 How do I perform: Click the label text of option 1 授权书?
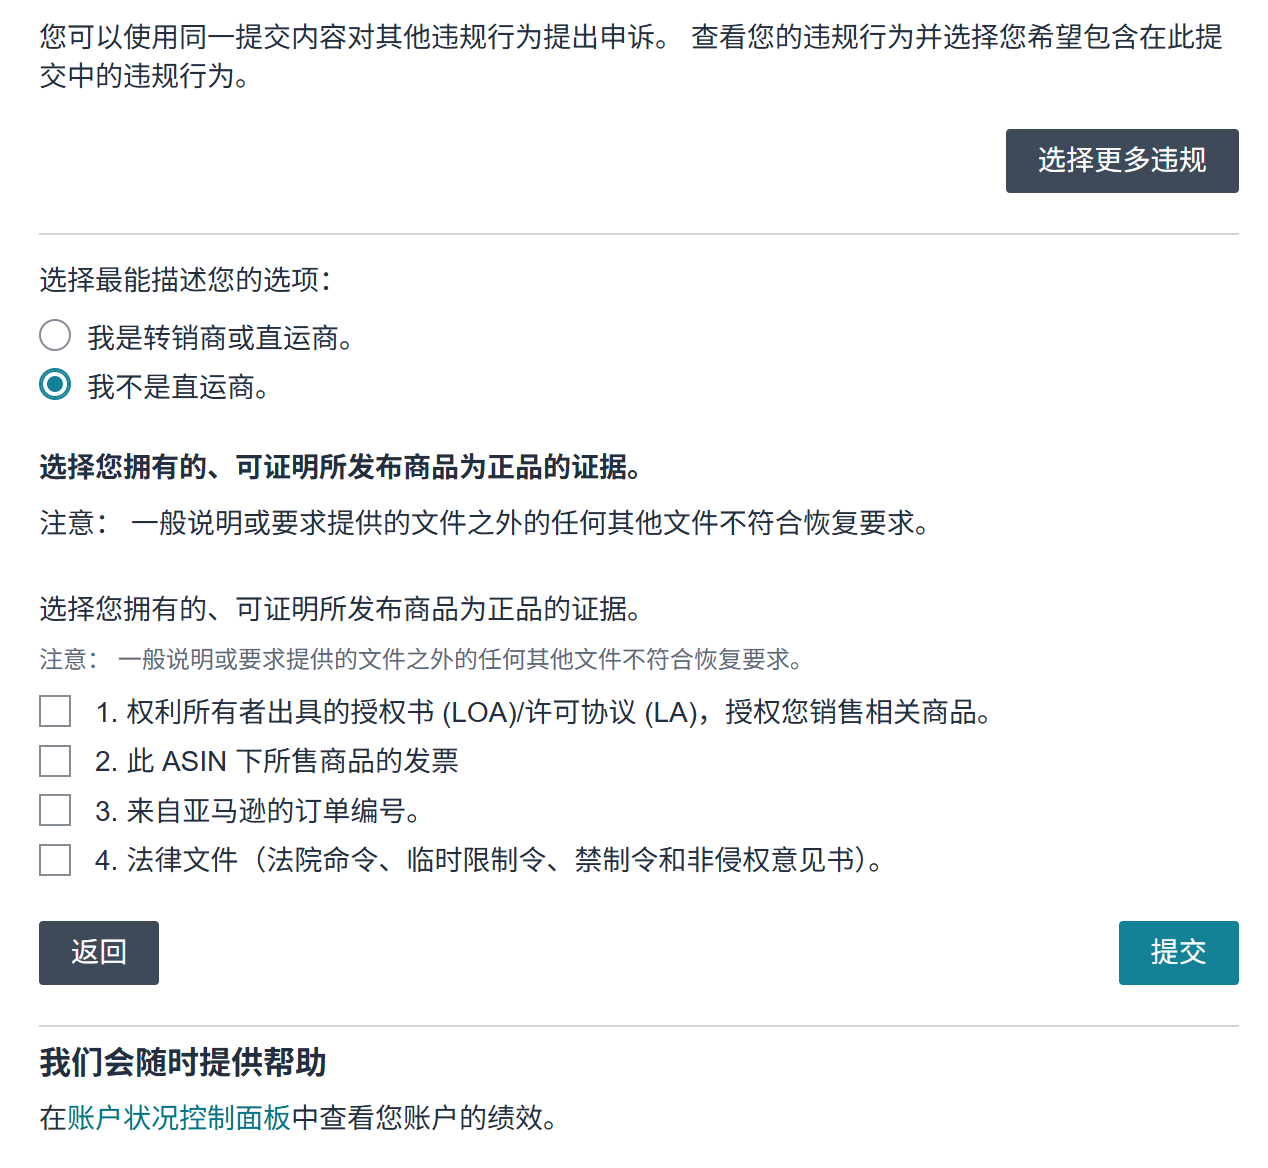coord(544,712)
